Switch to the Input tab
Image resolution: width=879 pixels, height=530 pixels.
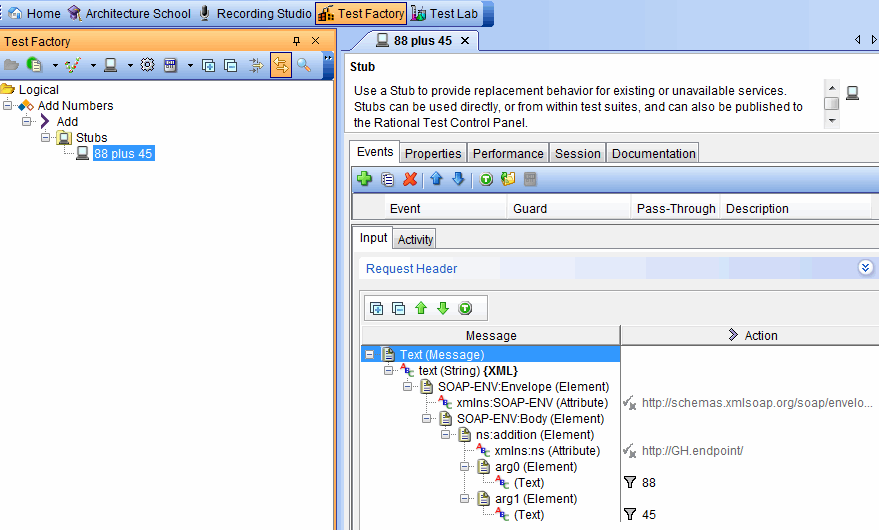pyautogui.click(x=373, y=238)
